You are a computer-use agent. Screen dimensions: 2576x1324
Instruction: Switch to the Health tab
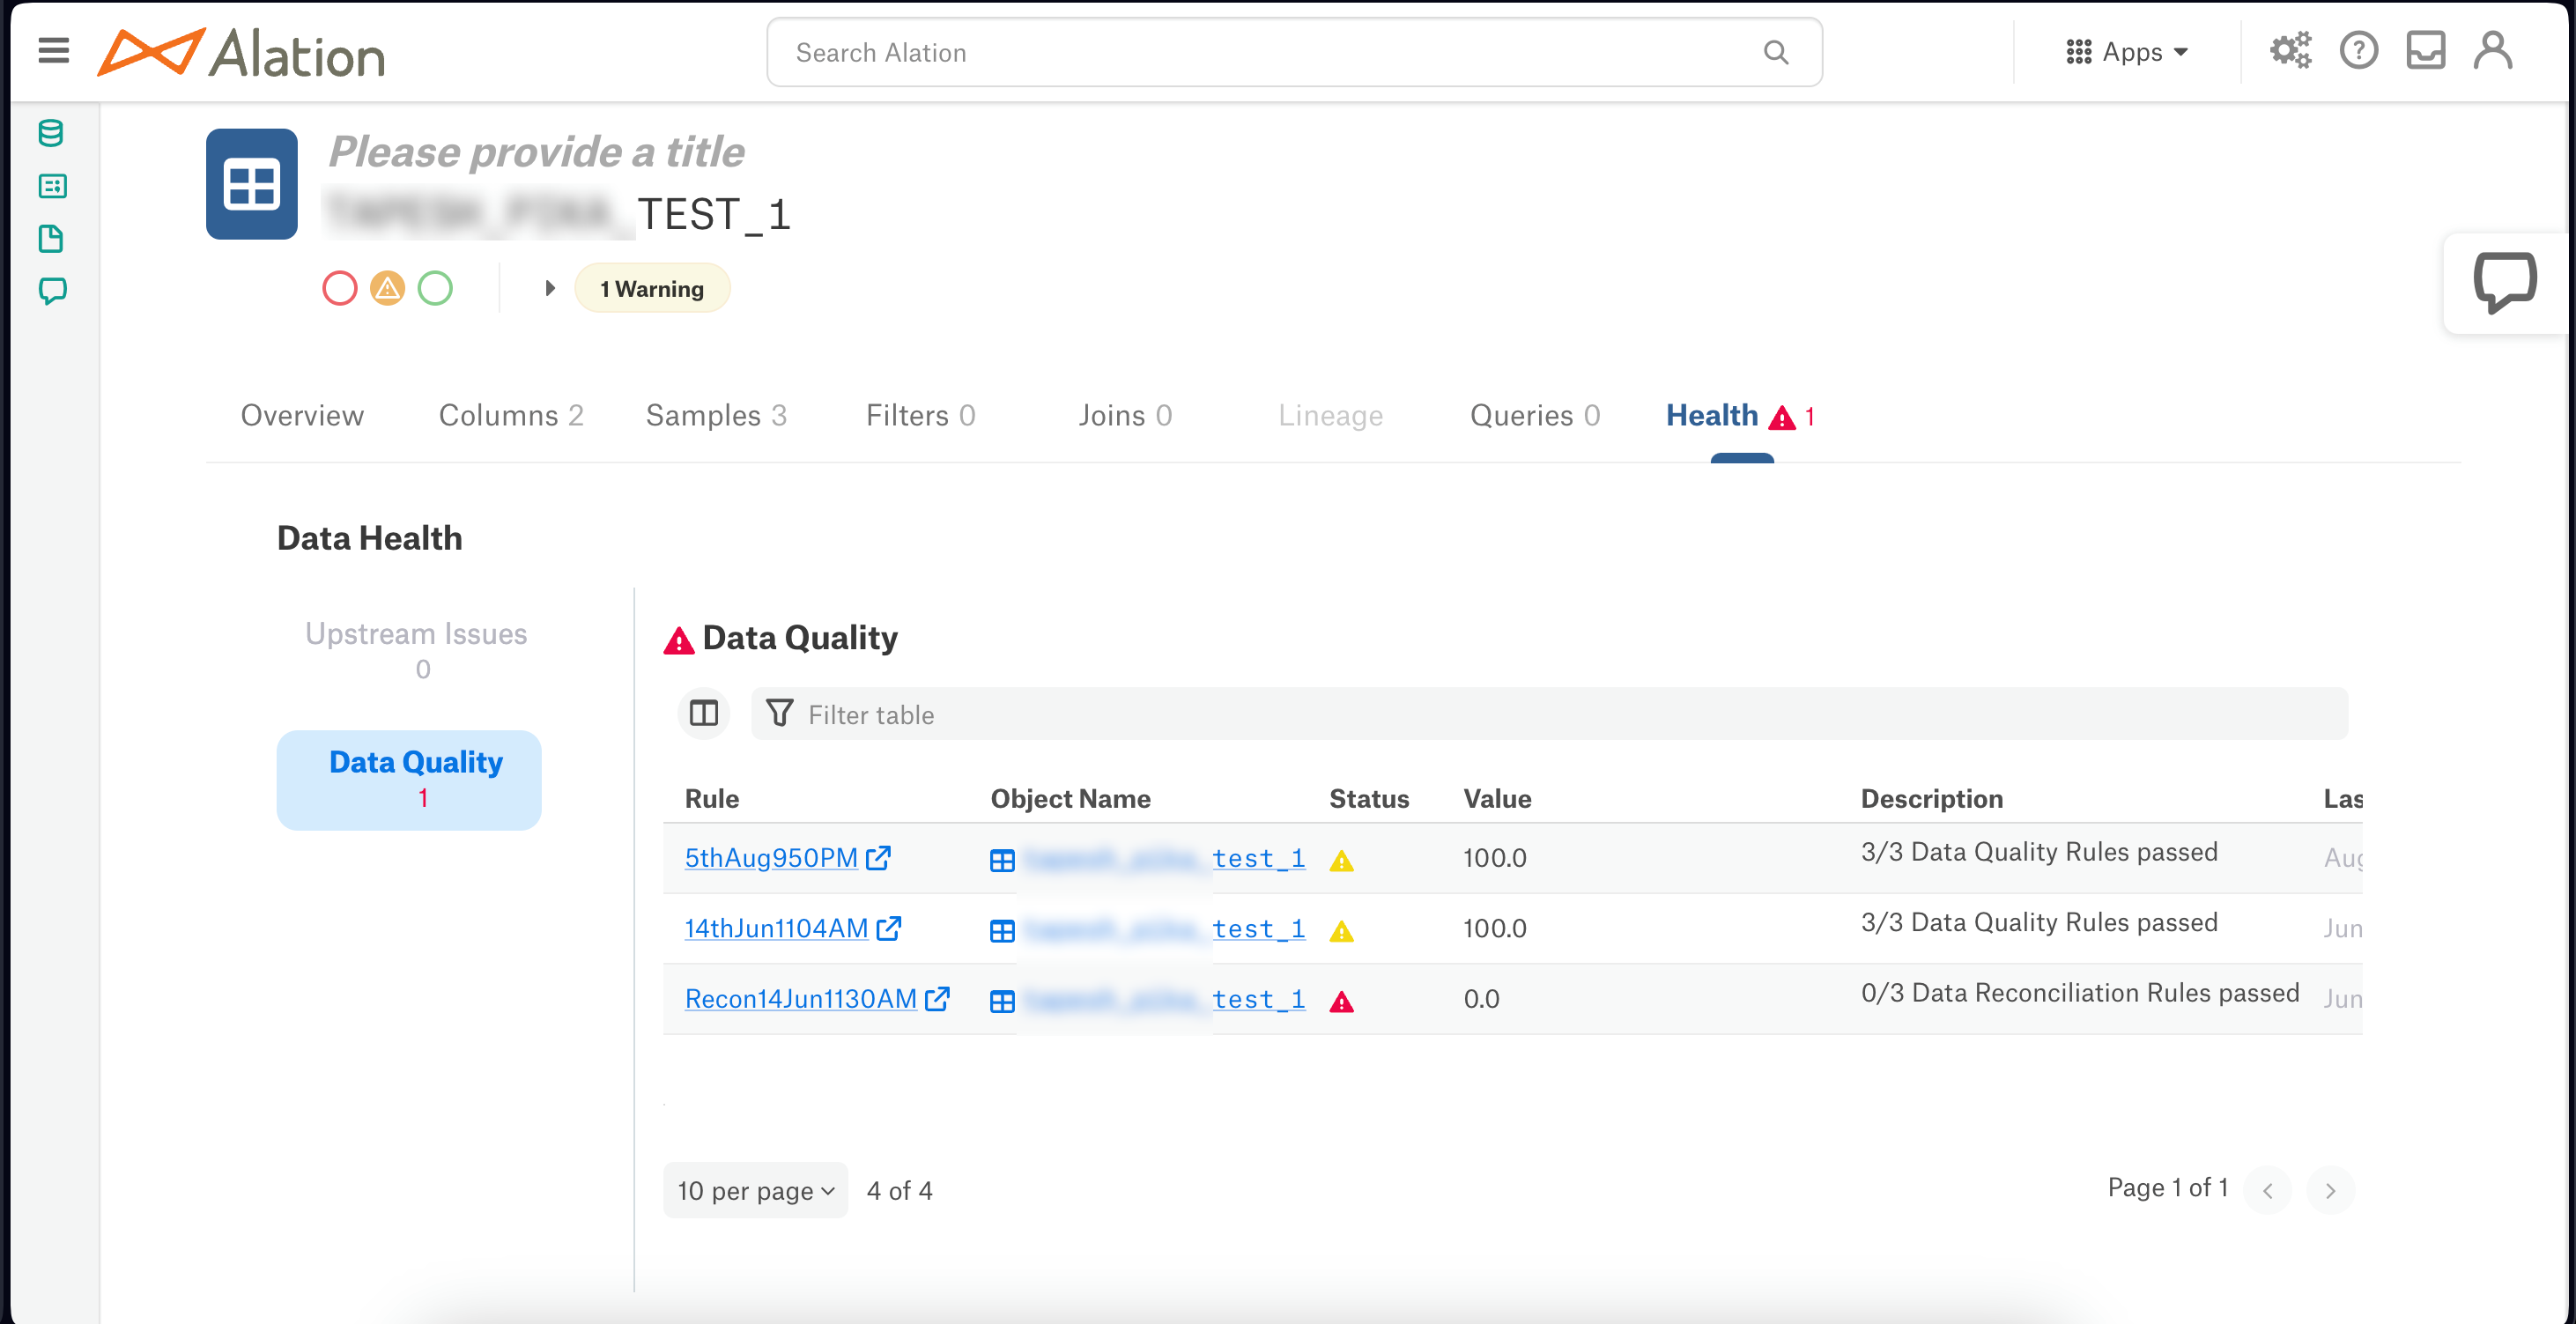pos(1741,415)
